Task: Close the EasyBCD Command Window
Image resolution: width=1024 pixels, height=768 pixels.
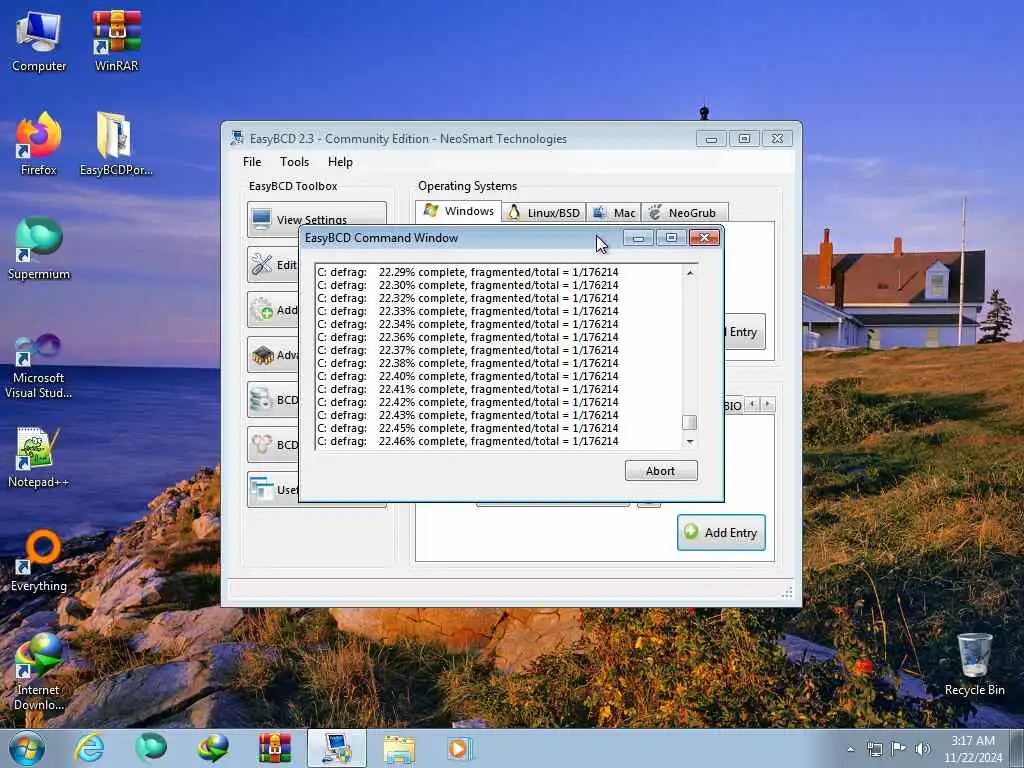Action: click(x=704, y=238)
